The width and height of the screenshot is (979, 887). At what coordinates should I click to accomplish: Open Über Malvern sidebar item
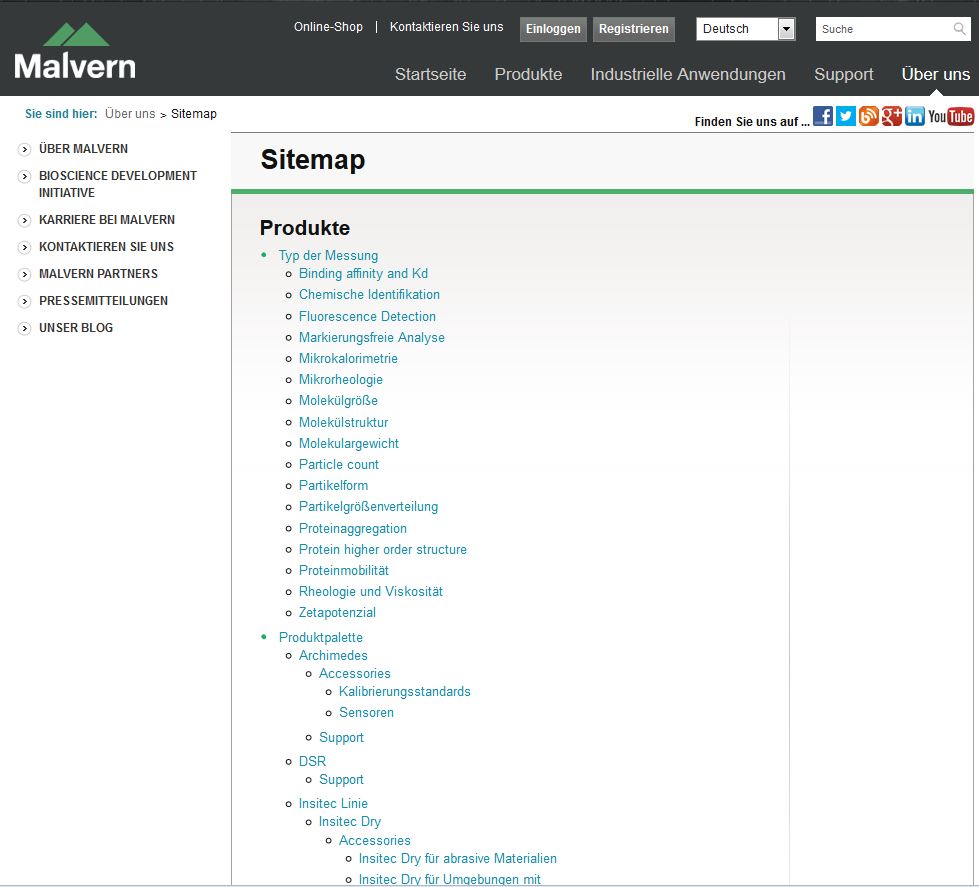tap(83, 149)
